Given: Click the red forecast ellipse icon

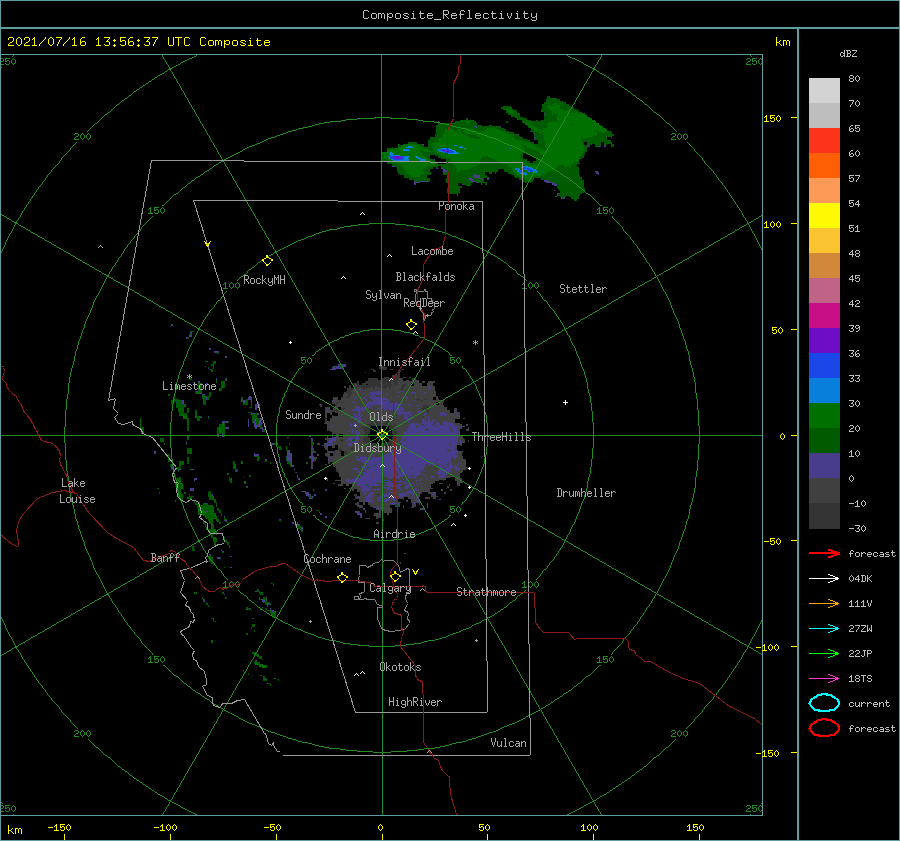Looking at the screenshot, I should [x=824, y=727].
